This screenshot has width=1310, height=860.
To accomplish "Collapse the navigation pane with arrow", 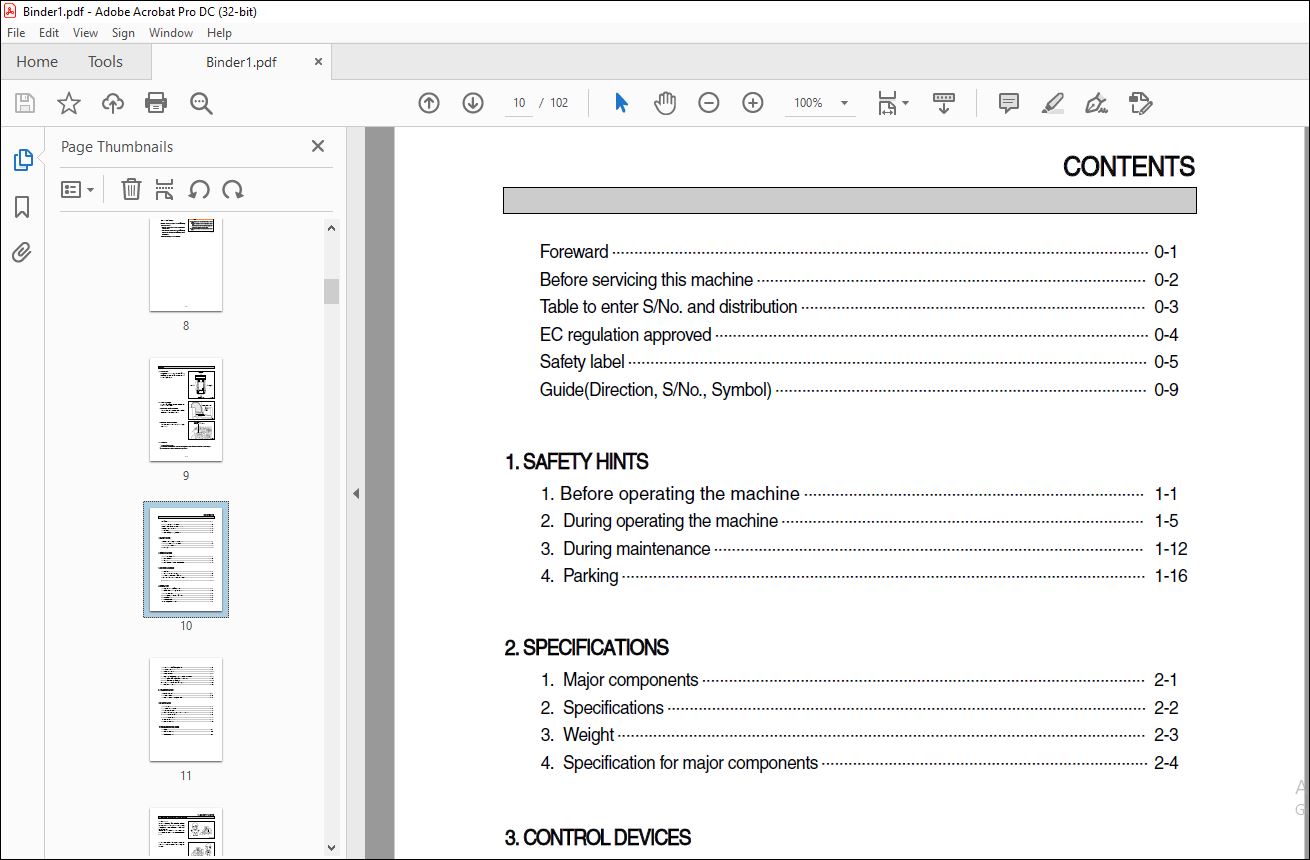I will pyautogui.click(x=356, y=493).
